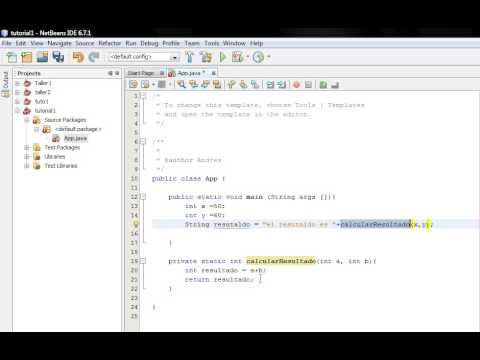
Task: Click the New File toolbar icon
Action: point(12,57)
